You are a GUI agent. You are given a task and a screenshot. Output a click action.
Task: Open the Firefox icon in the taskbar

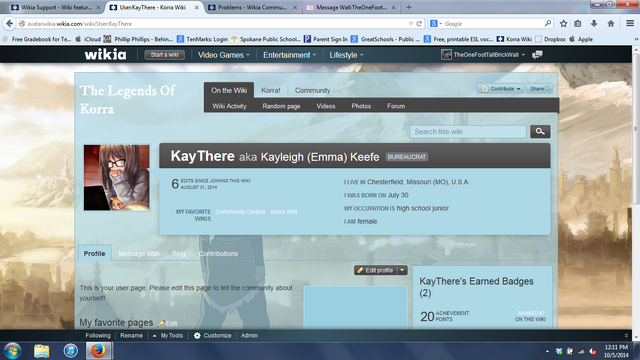coord(98,351)
